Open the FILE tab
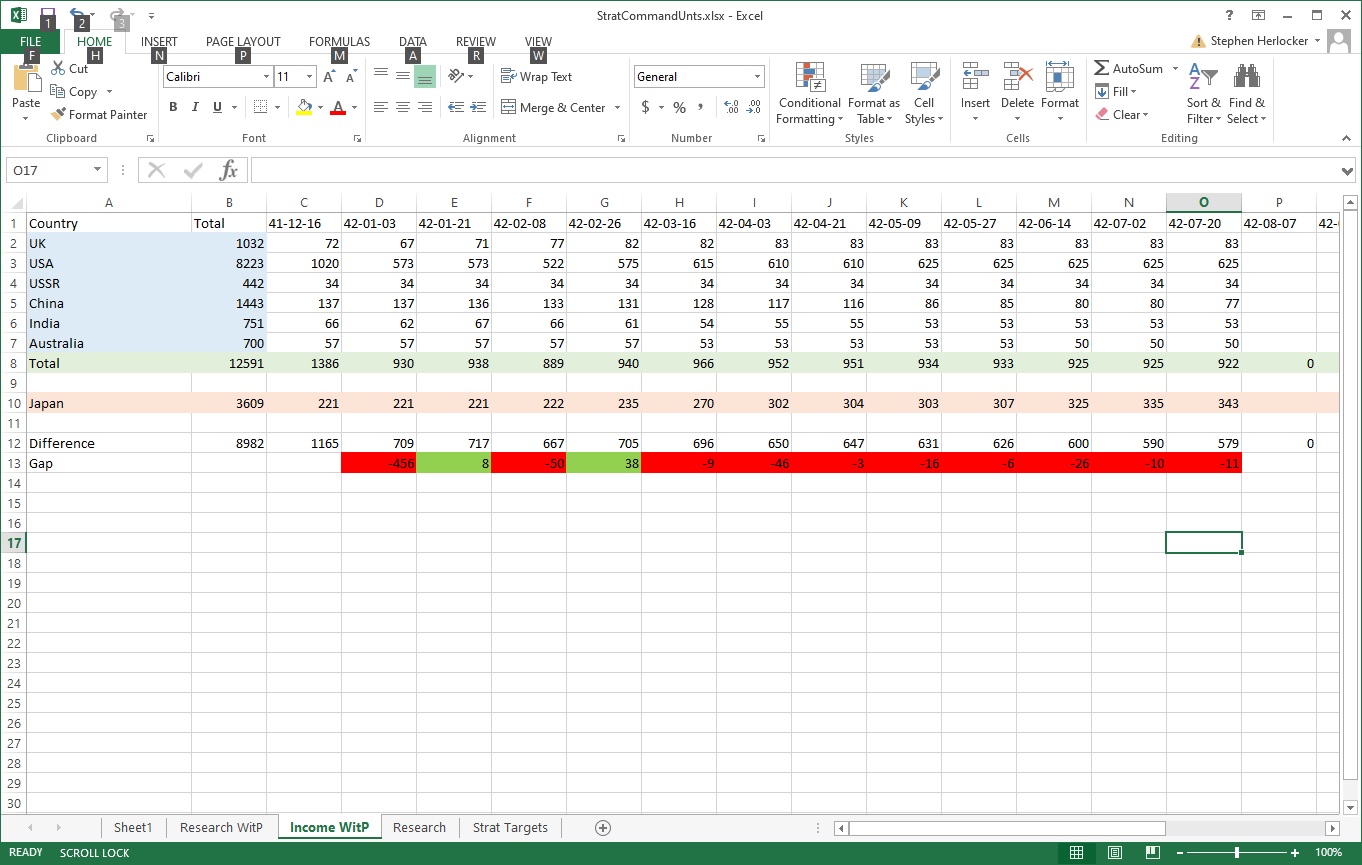 click(31, 42)
